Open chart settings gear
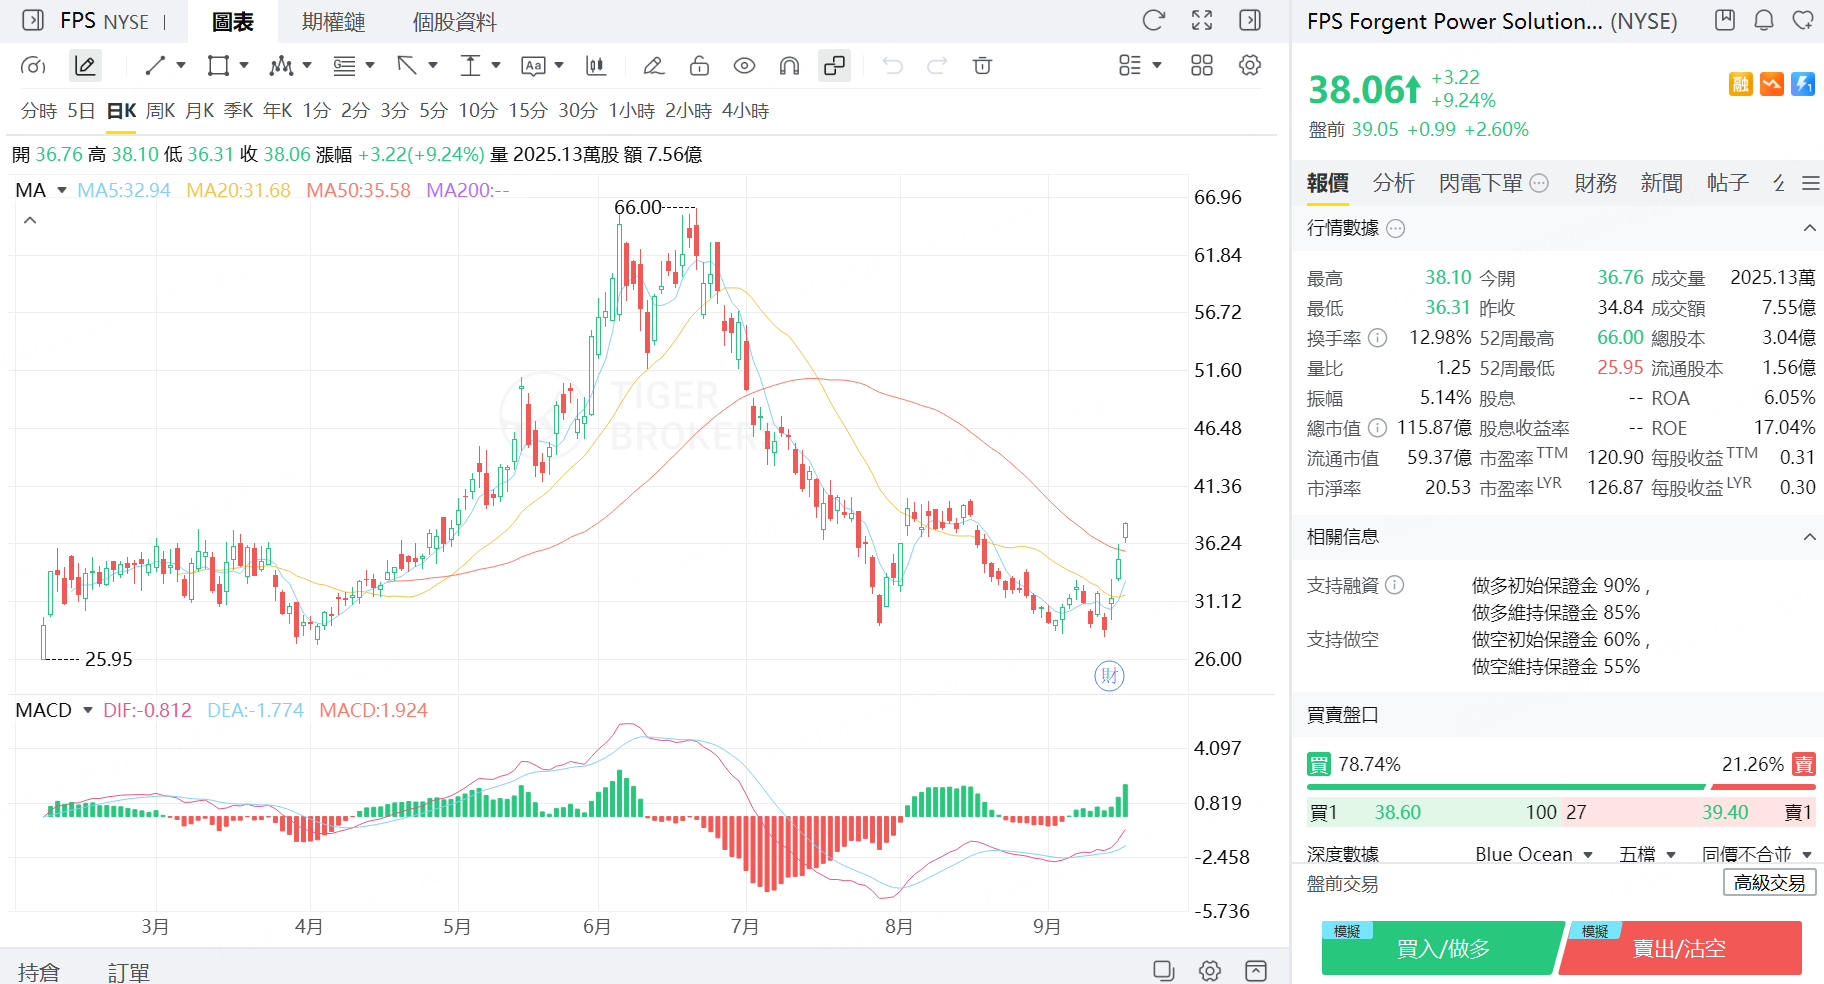The width and height of the screenshot is (1824, 984). click(x=1250, y=66)
